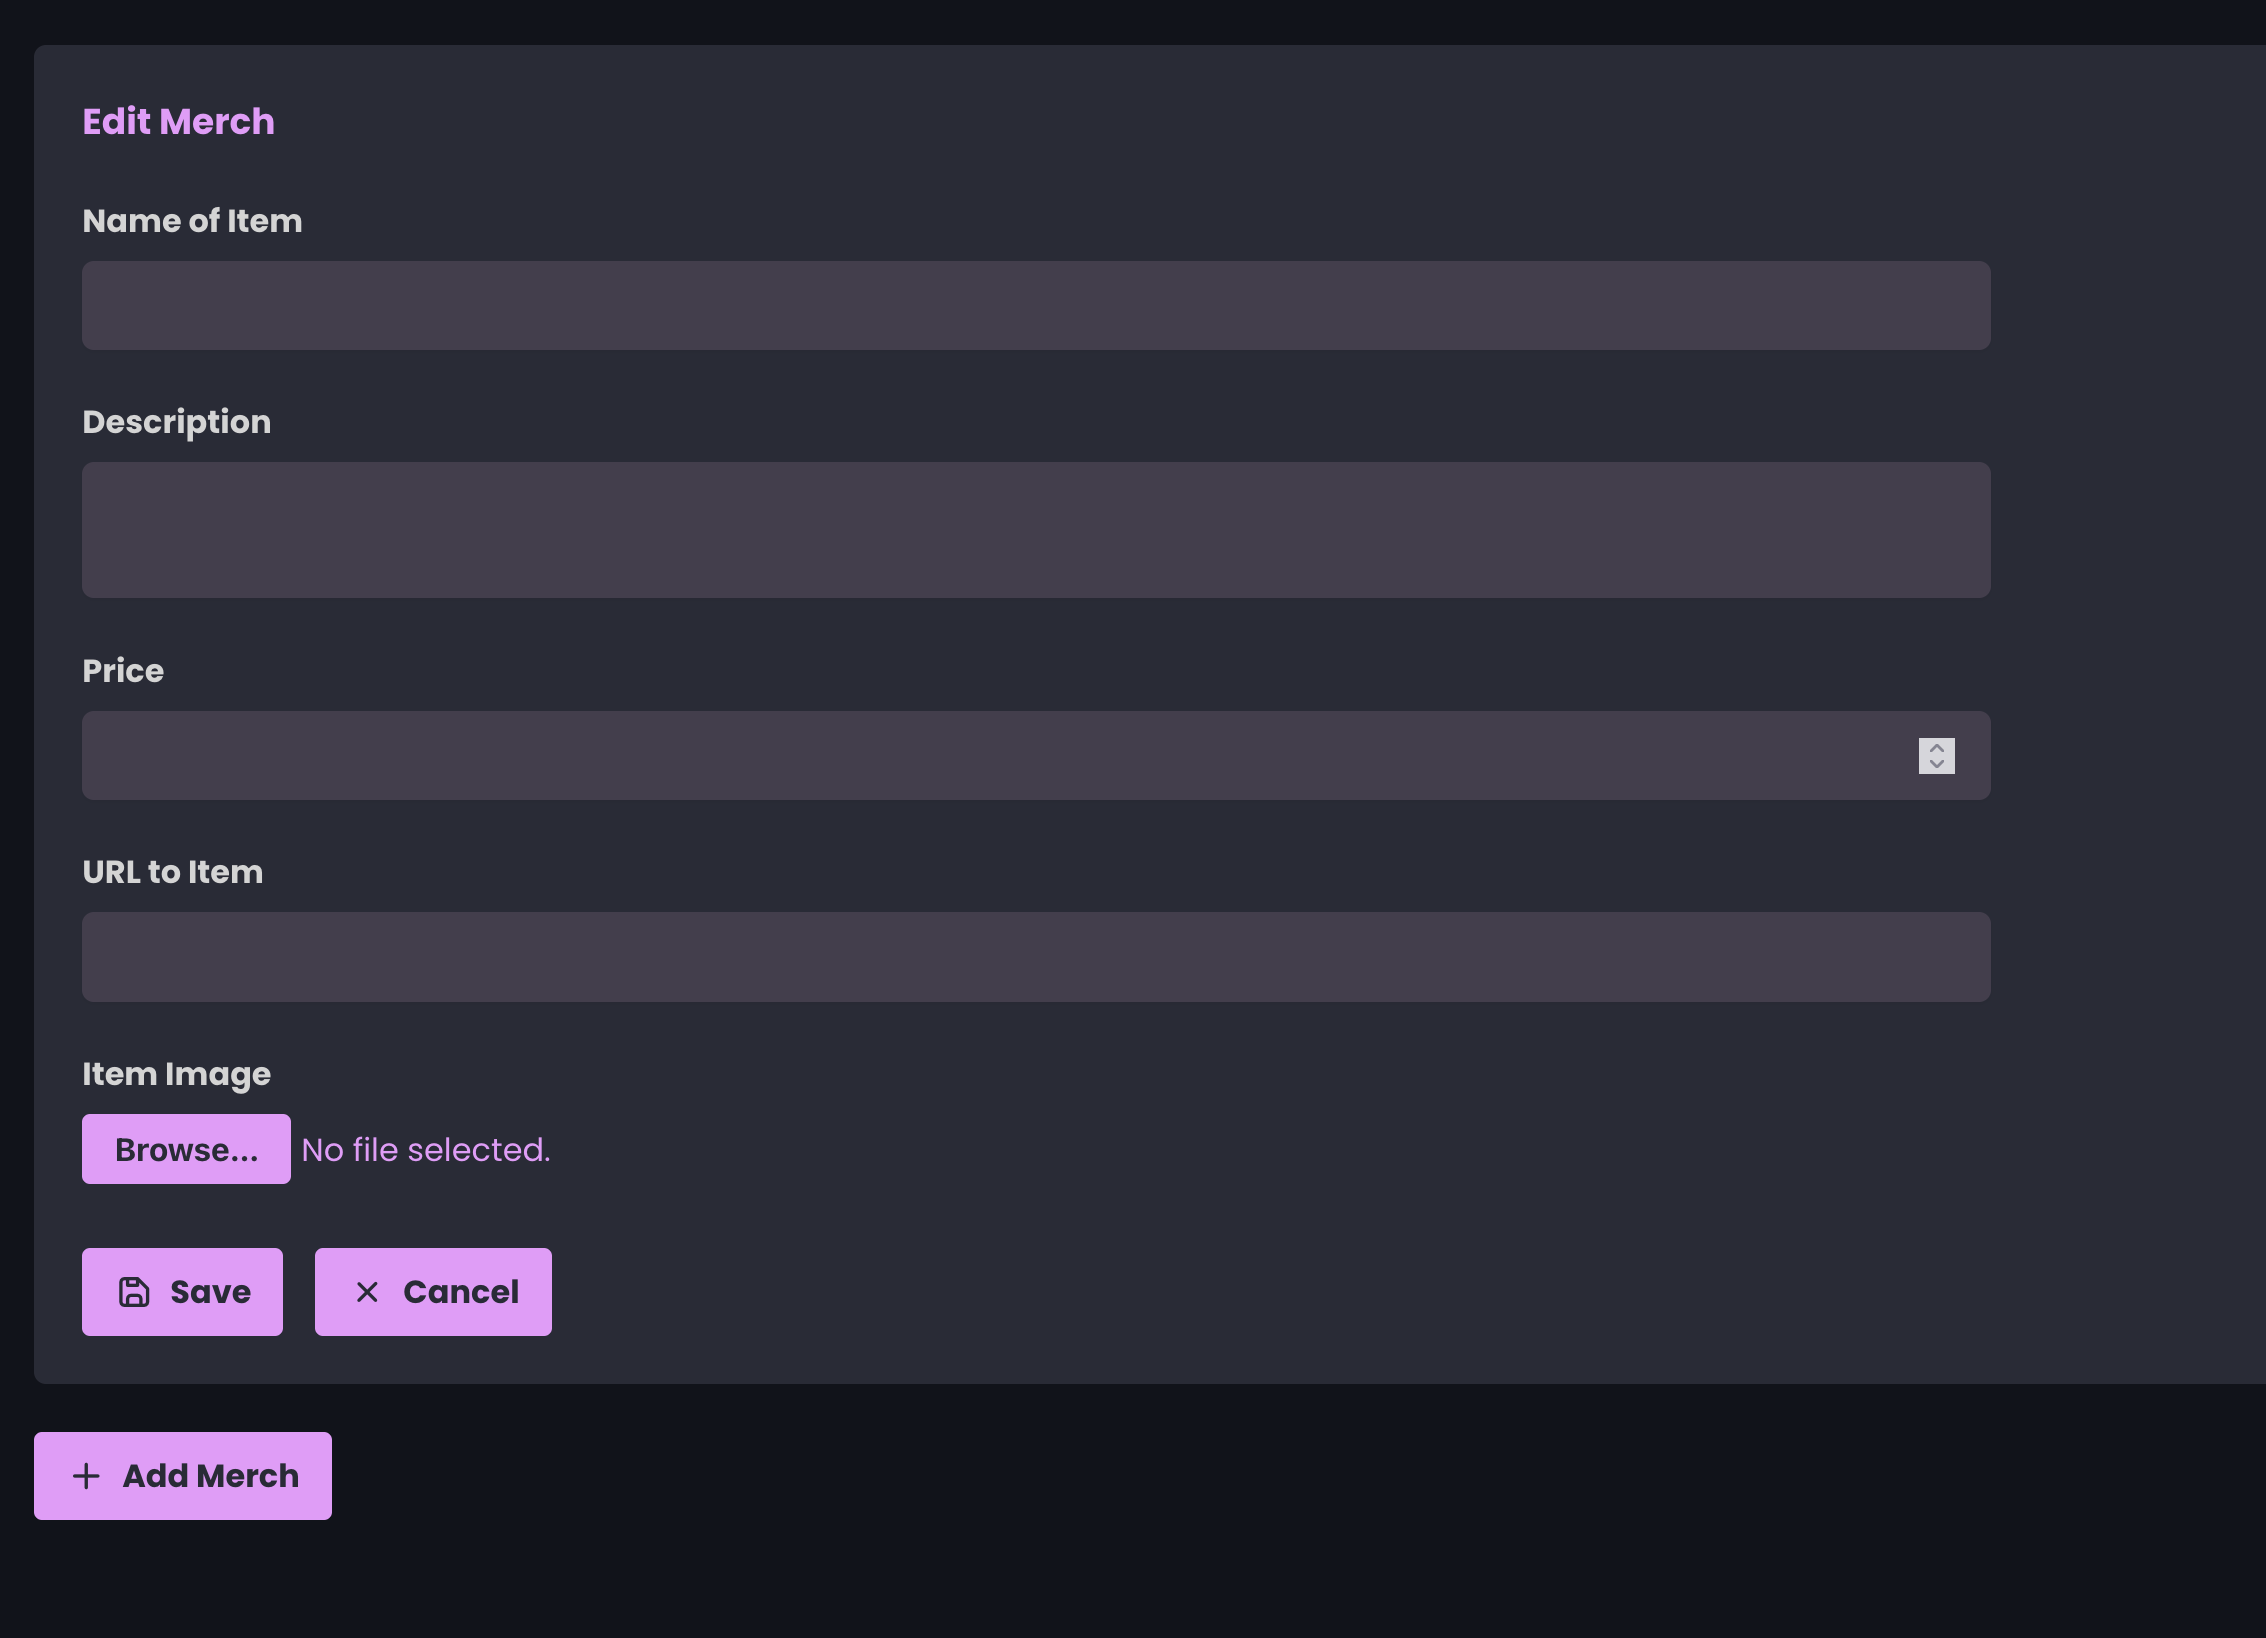Click the URL to Item label
Viewport: 2266px width, 1638px height.
coord(172,871)
